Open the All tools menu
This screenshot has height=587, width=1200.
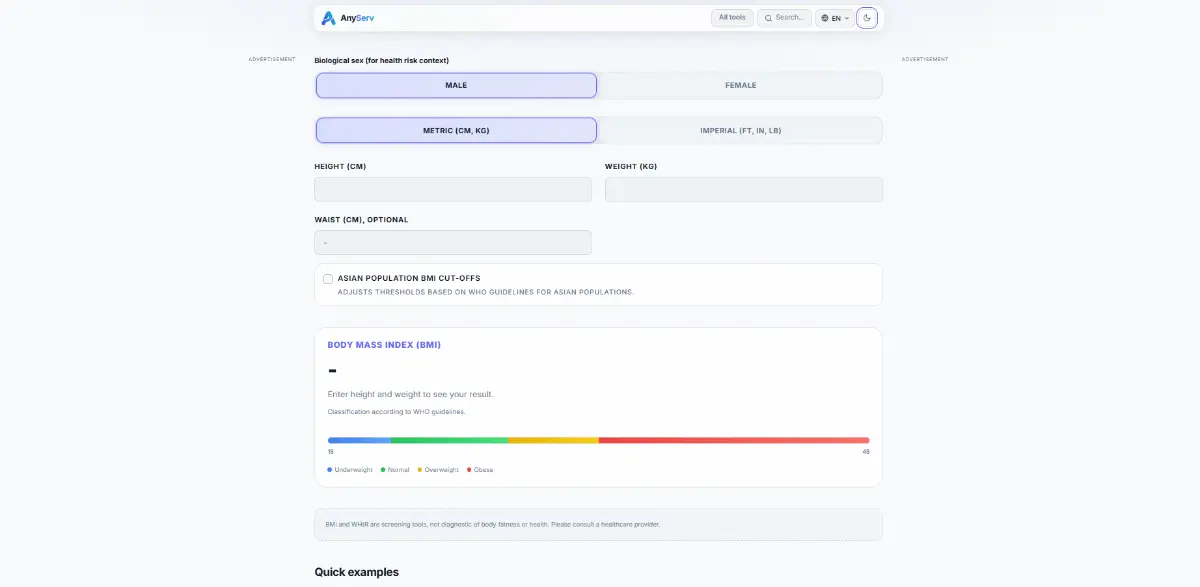[732, 18]
